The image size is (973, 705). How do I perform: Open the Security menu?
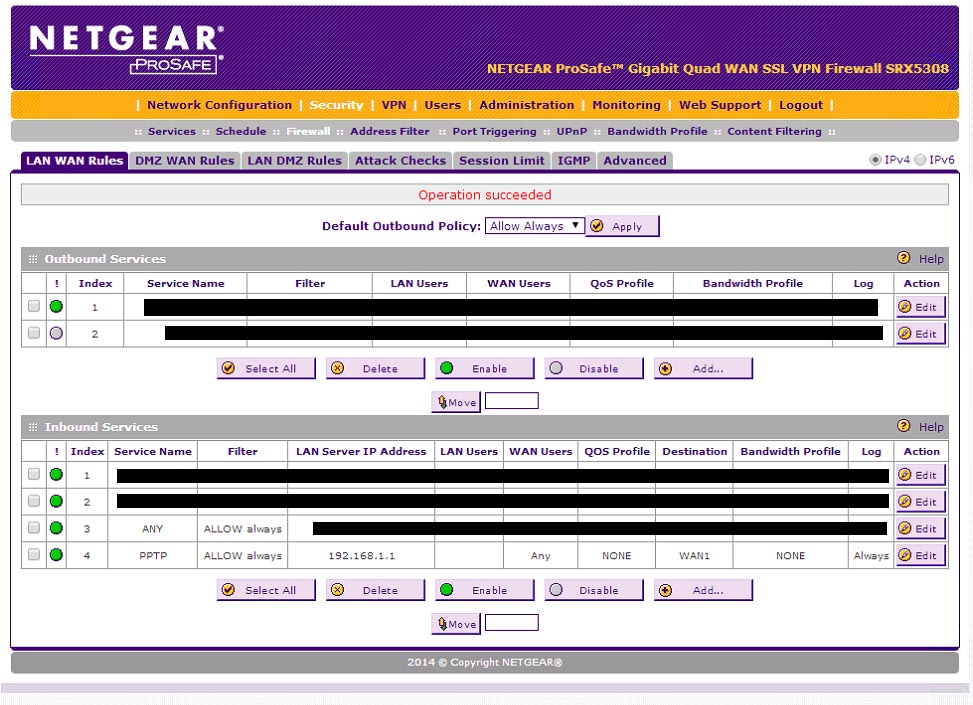coord(336,105)
